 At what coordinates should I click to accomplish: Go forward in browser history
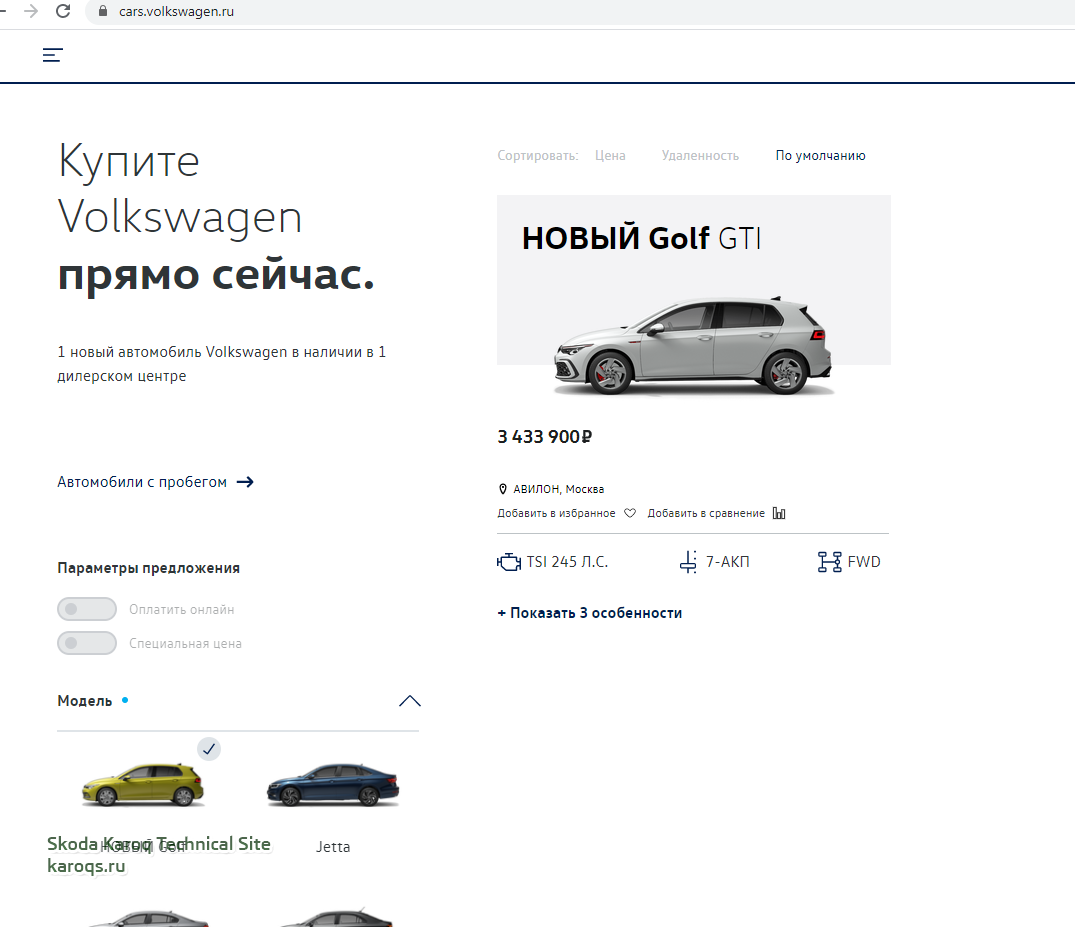tap(31, 11)
